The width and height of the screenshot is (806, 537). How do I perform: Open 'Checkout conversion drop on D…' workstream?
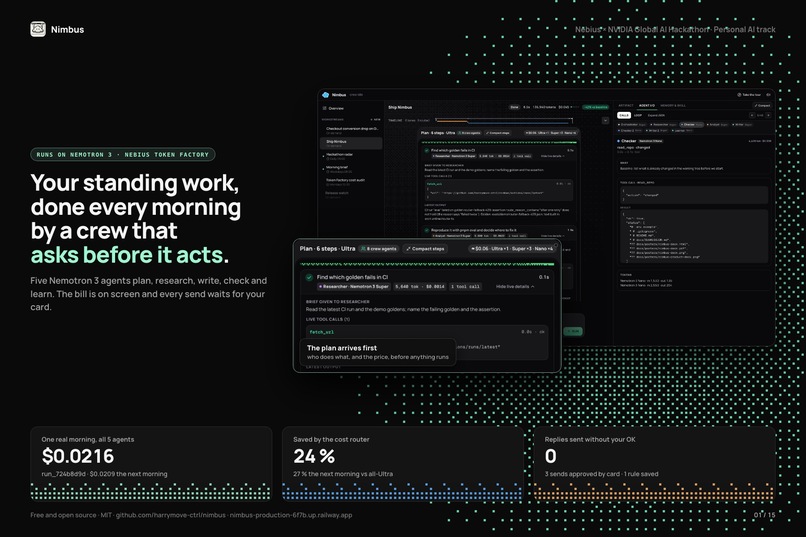[352, 130]
